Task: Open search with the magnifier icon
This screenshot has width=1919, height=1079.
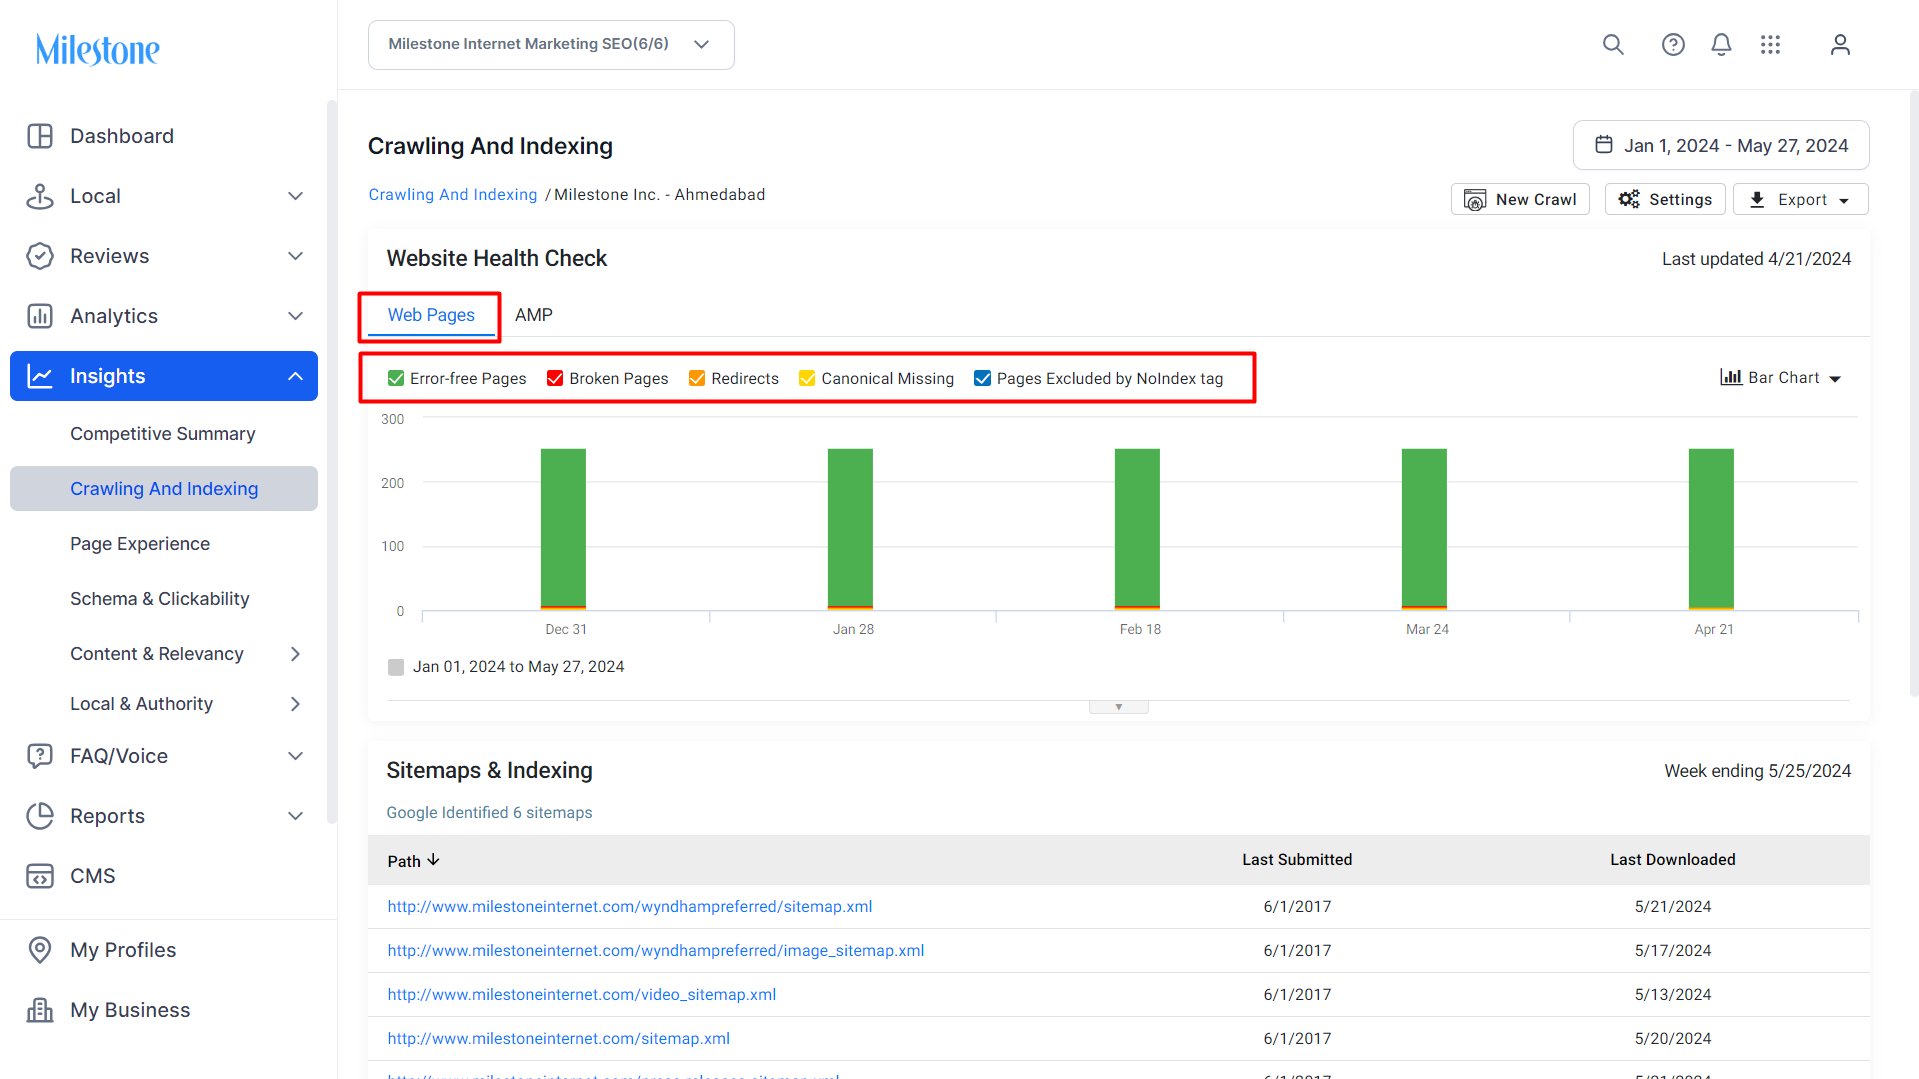Action: [1613, 45]
